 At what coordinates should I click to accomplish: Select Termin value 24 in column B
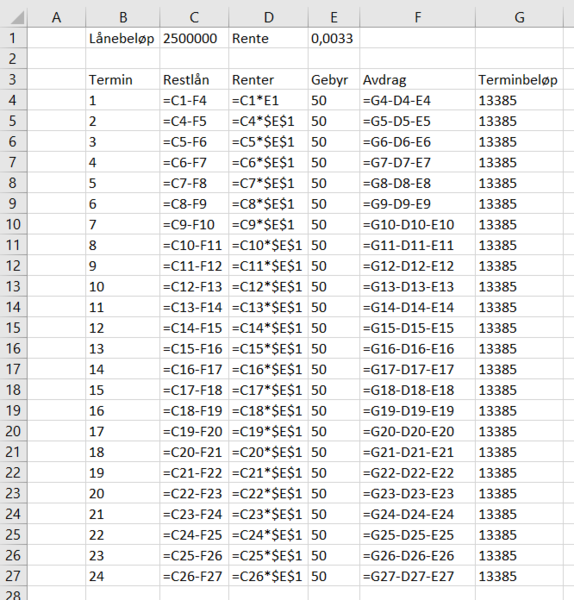[122, 576]
